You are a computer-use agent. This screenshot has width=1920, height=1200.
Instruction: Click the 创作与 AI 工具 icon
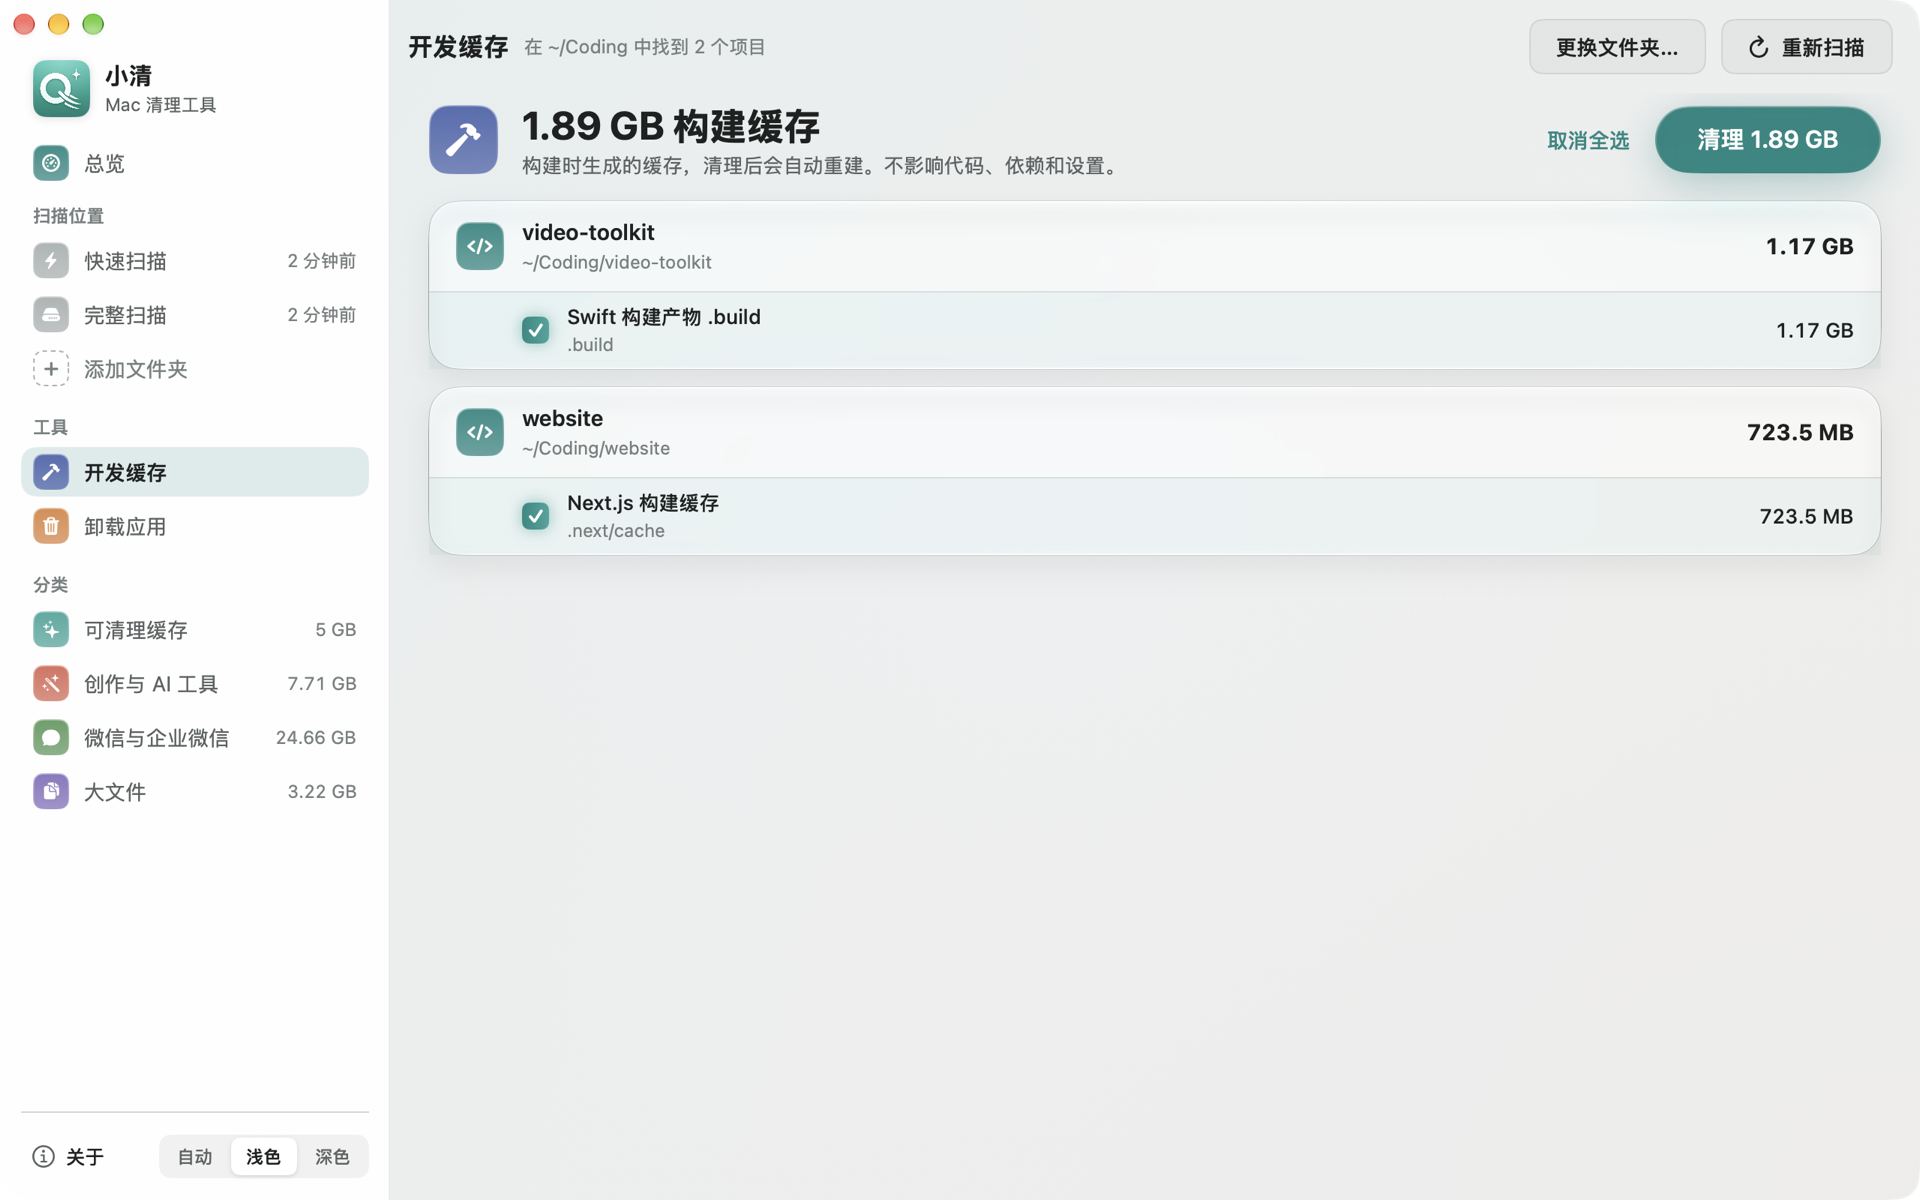(x=51, y=684)
